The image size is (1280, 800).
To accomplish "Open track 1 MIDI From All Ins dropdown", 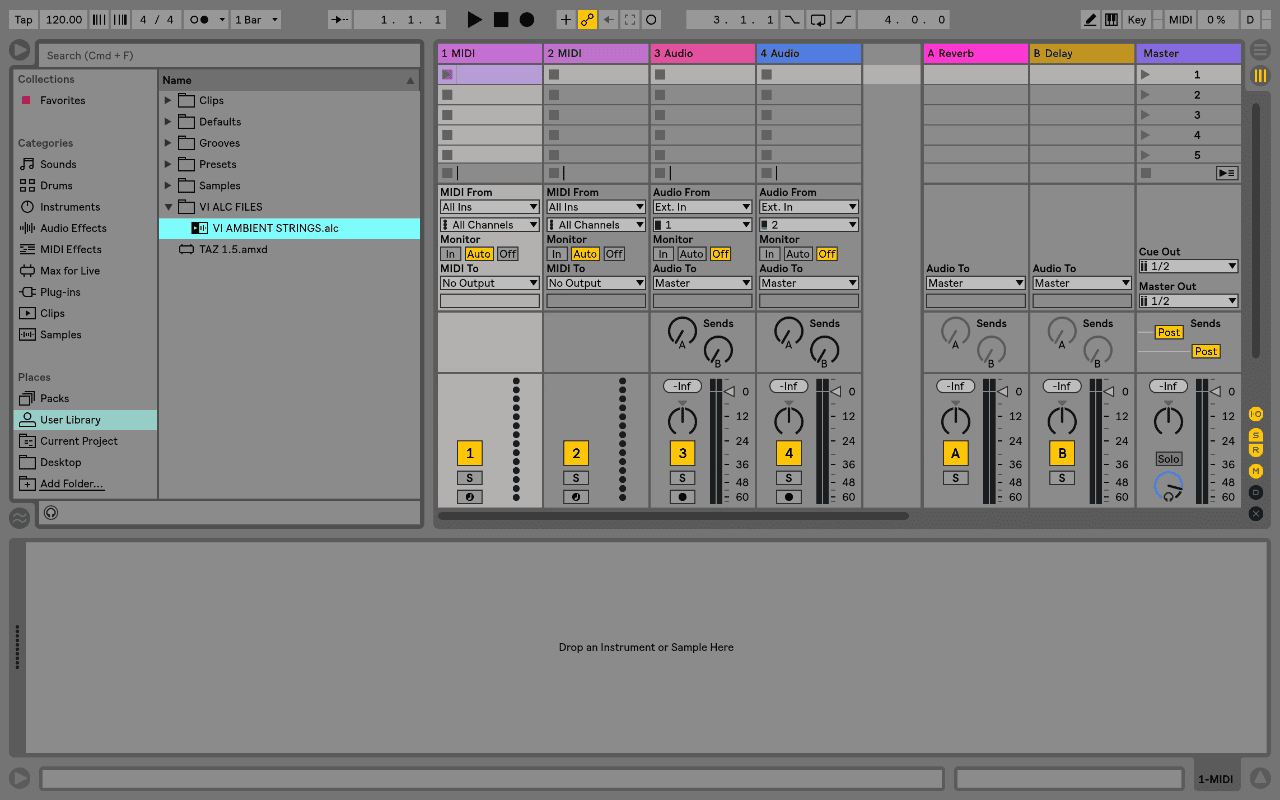I will click(x=490, y=207).
